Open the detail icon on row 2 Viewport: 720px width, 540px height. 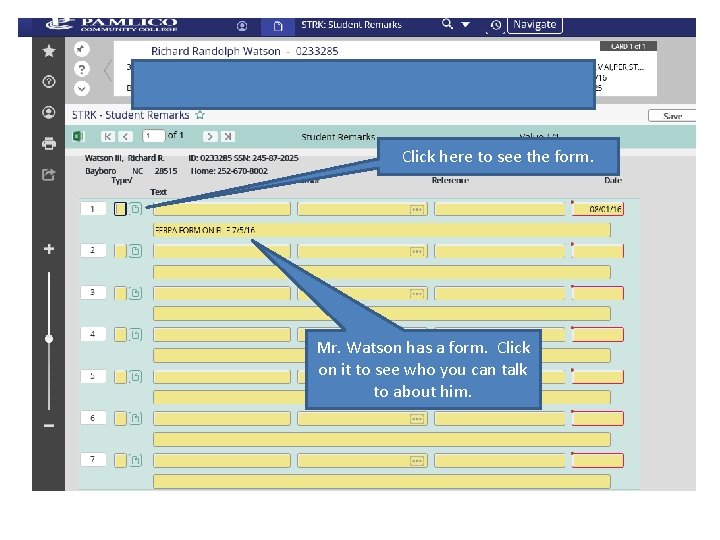(x=135, y=251)
